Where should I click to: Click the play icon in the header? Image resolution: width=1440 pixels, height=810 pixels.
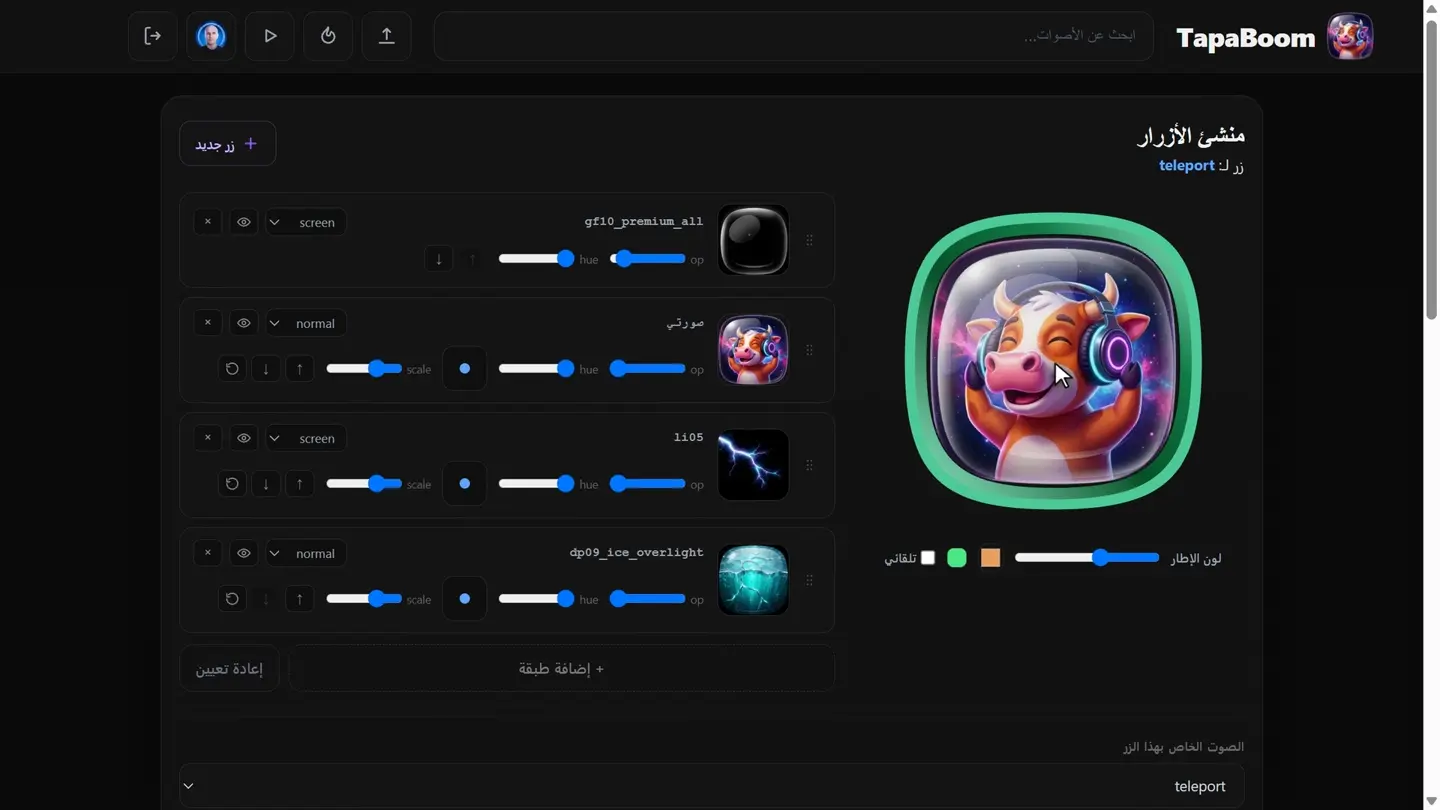[270, 36]
